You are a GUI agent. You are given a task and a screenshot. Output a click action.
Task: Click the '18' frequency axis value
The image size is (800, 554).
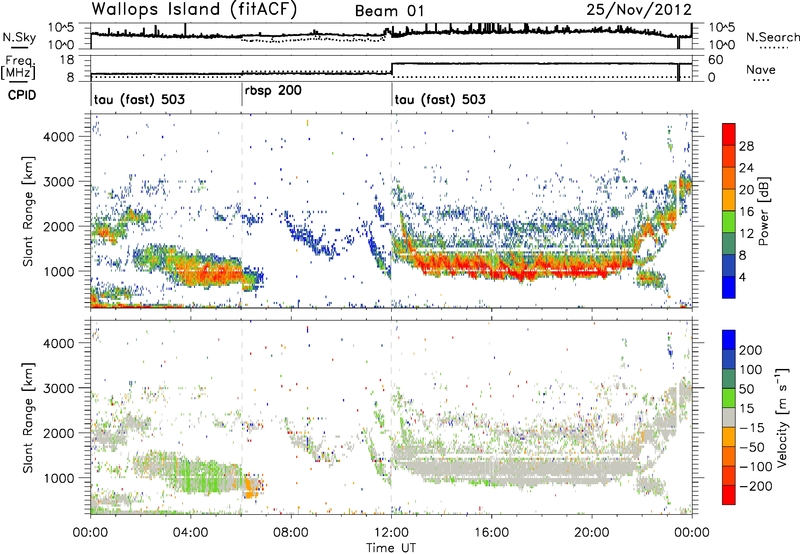point(67,60)
